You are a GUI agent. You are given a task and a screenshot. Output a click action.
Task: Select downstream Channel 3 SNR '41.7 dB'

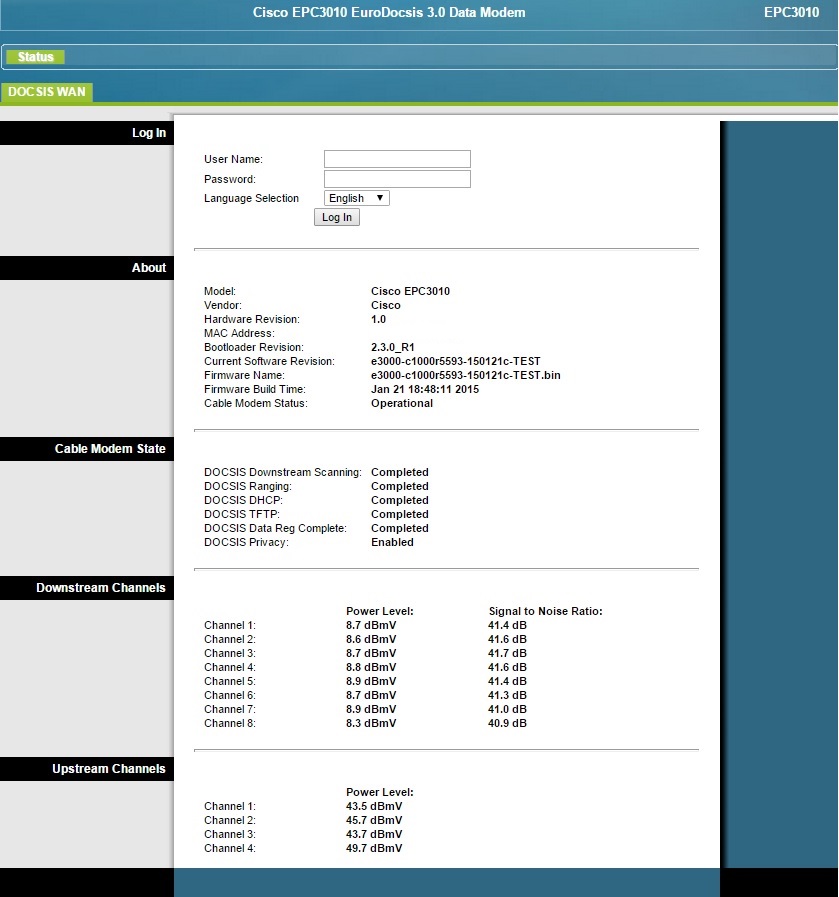tap(507, 653)
